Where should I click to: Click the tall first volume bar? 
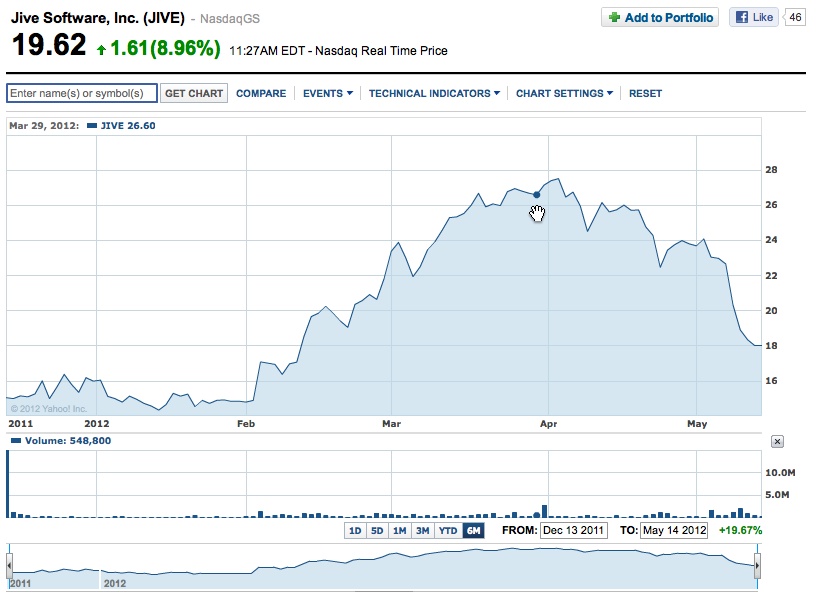[x=8, y=484]
